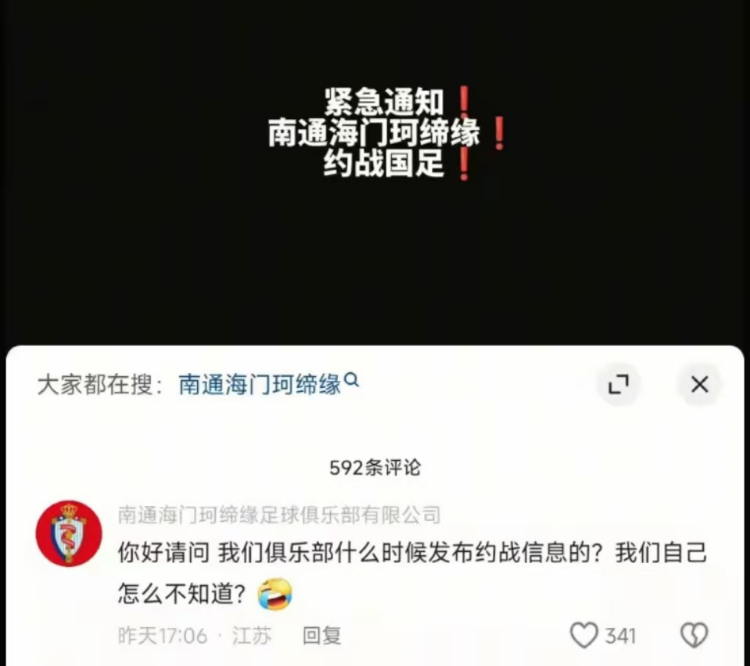Expand the comments panel to full screen
The image size is (750, 666).
[618, 384]
